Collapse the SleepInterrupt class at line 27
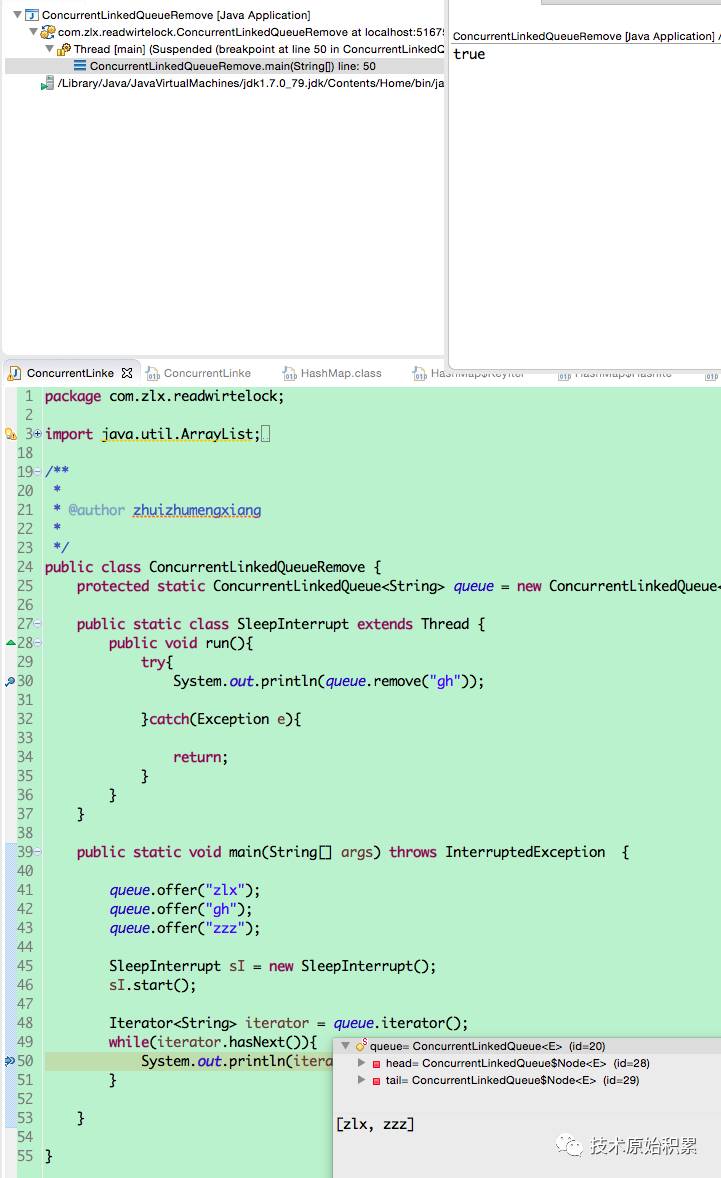Image resolution: width=721 pixels, height=1178 pixels. [38, 624]
